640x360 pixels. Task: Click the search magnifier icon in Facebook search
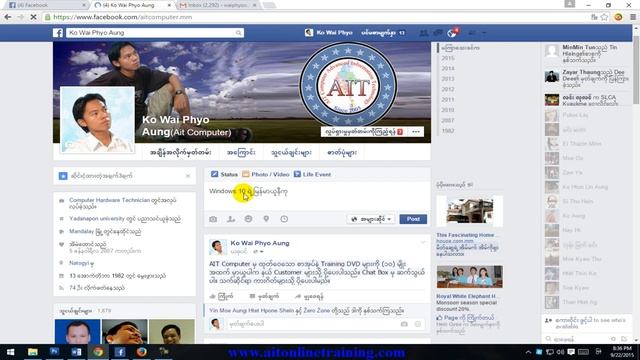pyautogui.click(x=238, y=33)
